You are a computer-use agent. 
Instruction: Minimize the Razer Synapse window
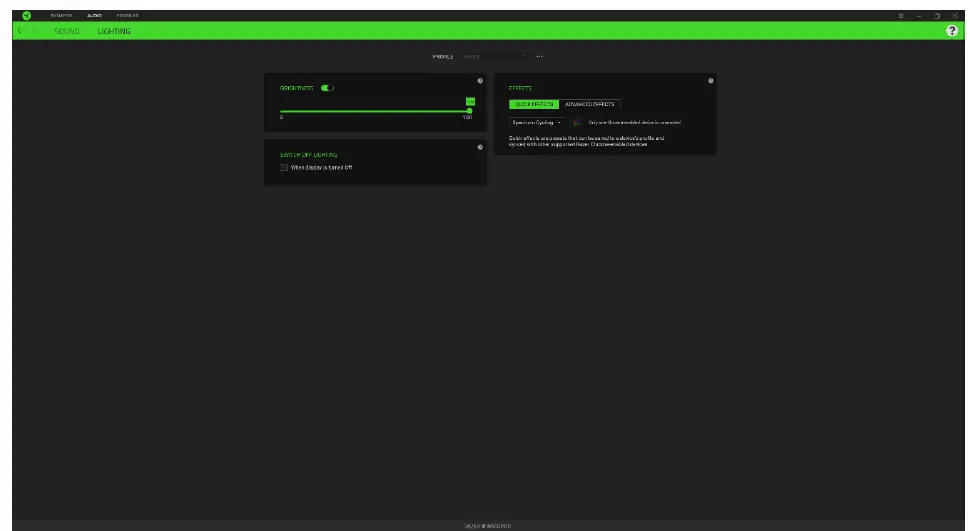919,15
